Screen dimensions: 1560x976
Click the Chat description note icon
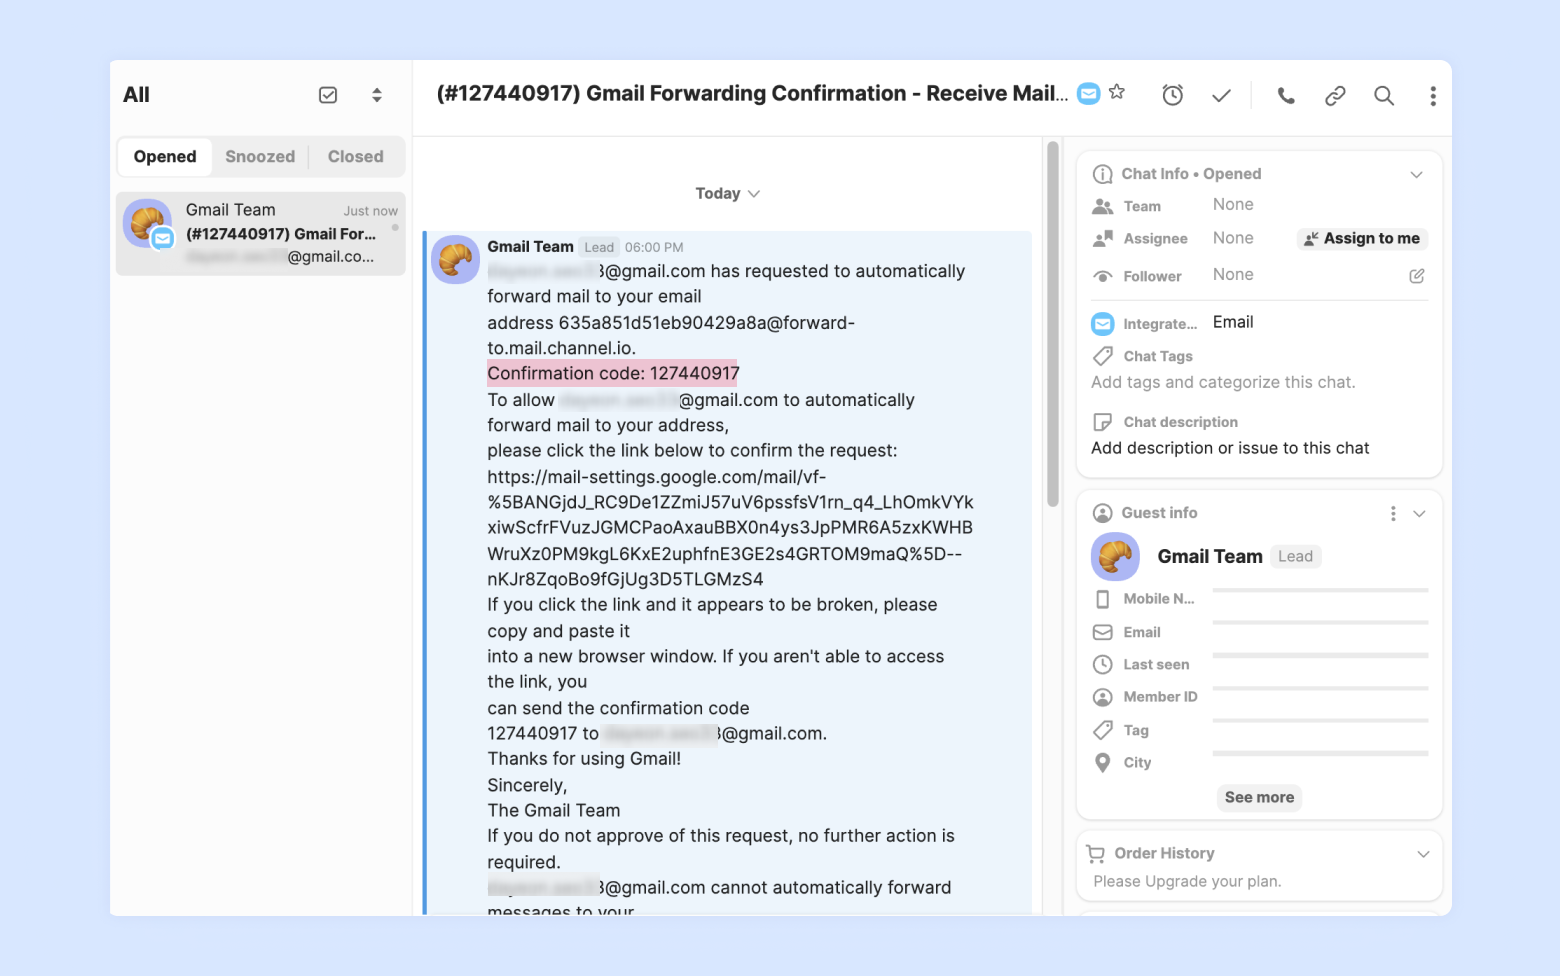pos(1103,422)
